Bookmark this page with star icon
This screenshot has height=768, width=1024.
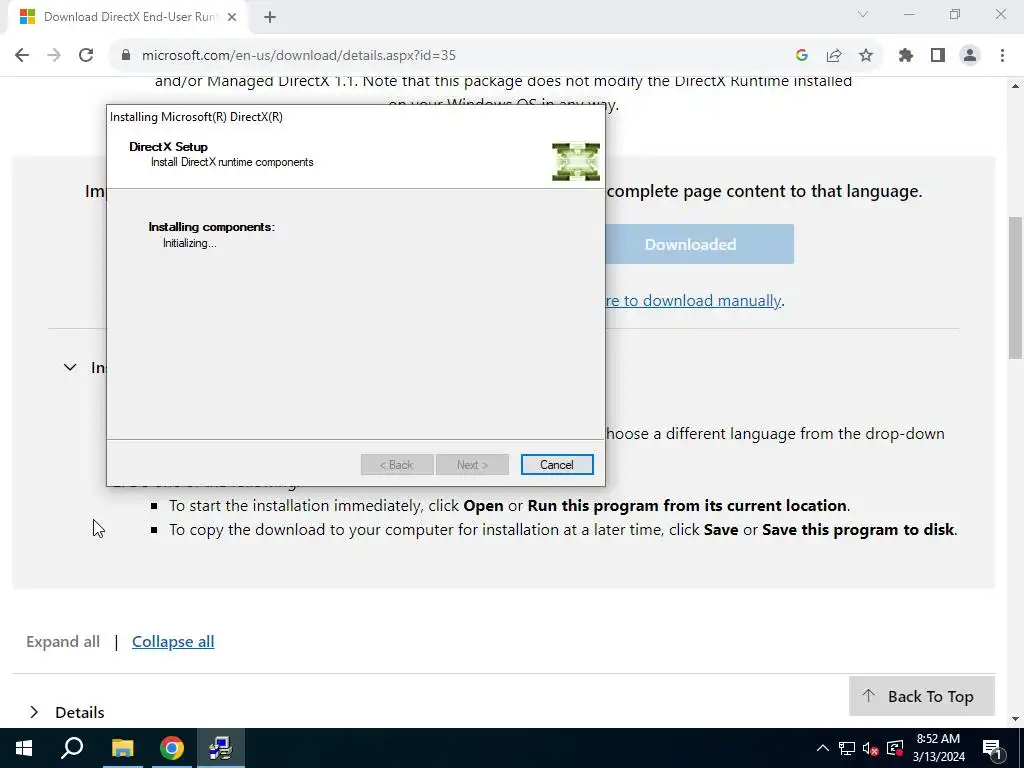pyautogui.click(x=866, y=56)
